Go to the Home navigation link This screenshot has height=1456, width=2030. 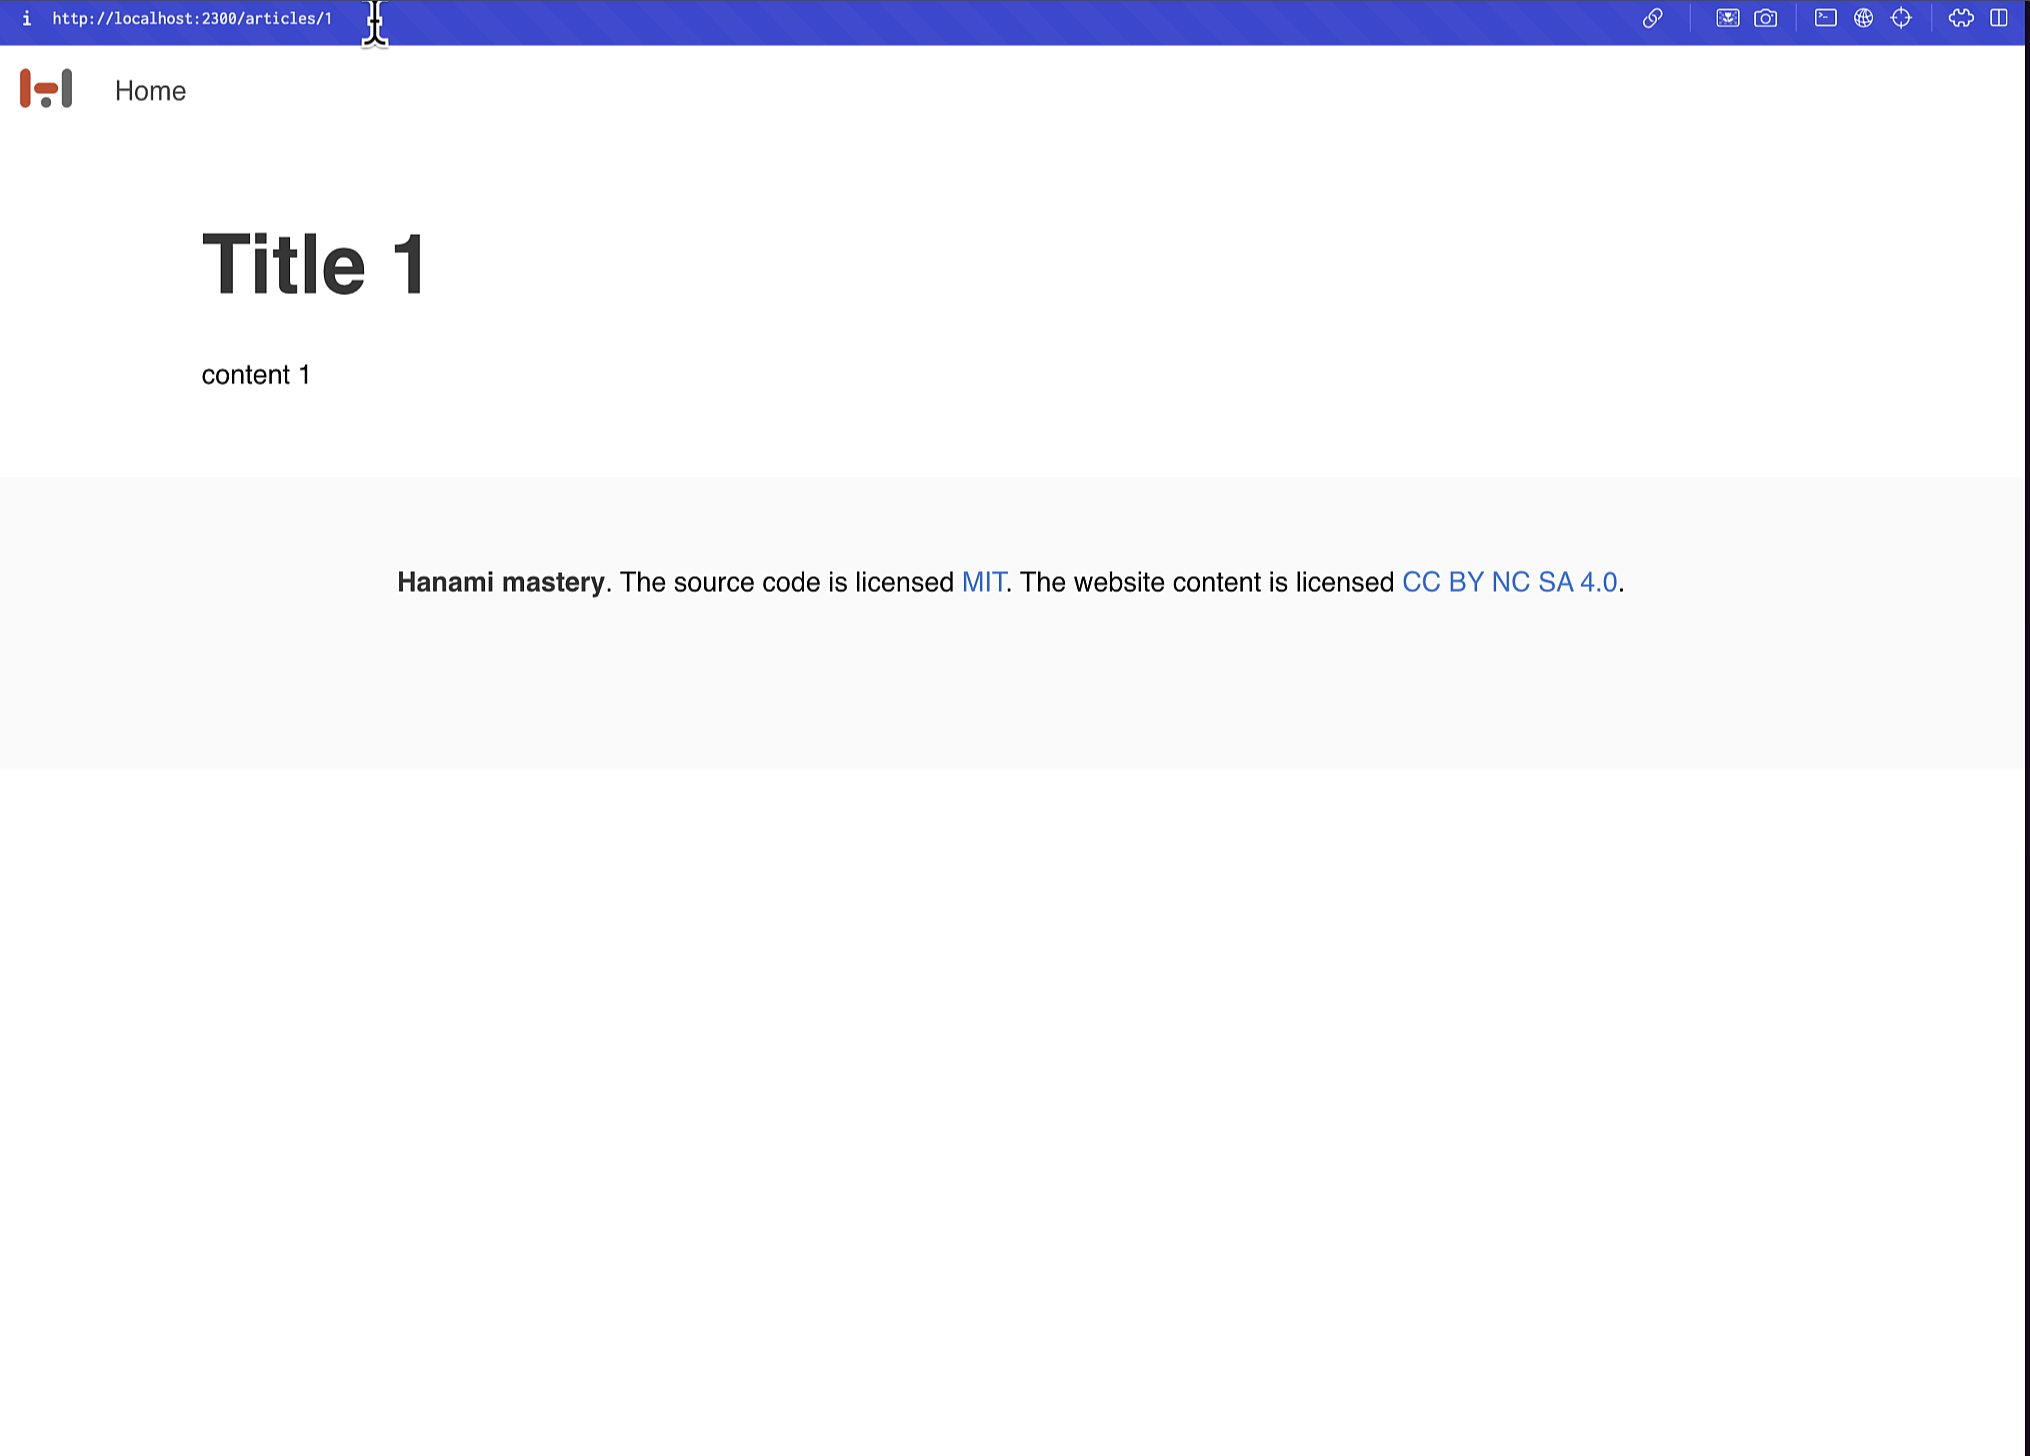(150, 91)
